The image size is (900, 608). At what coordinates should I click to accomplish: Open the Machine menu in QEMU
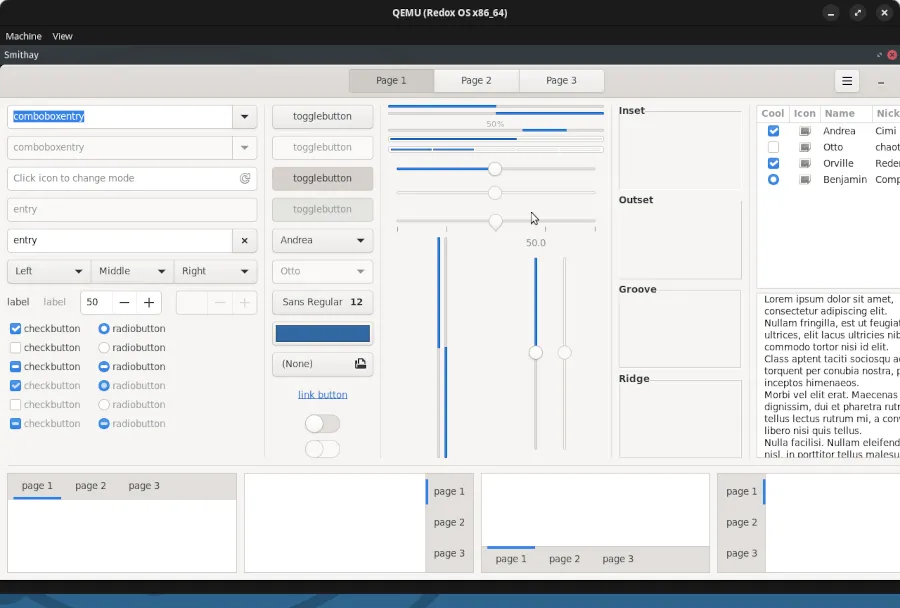(x=24, y=36)
